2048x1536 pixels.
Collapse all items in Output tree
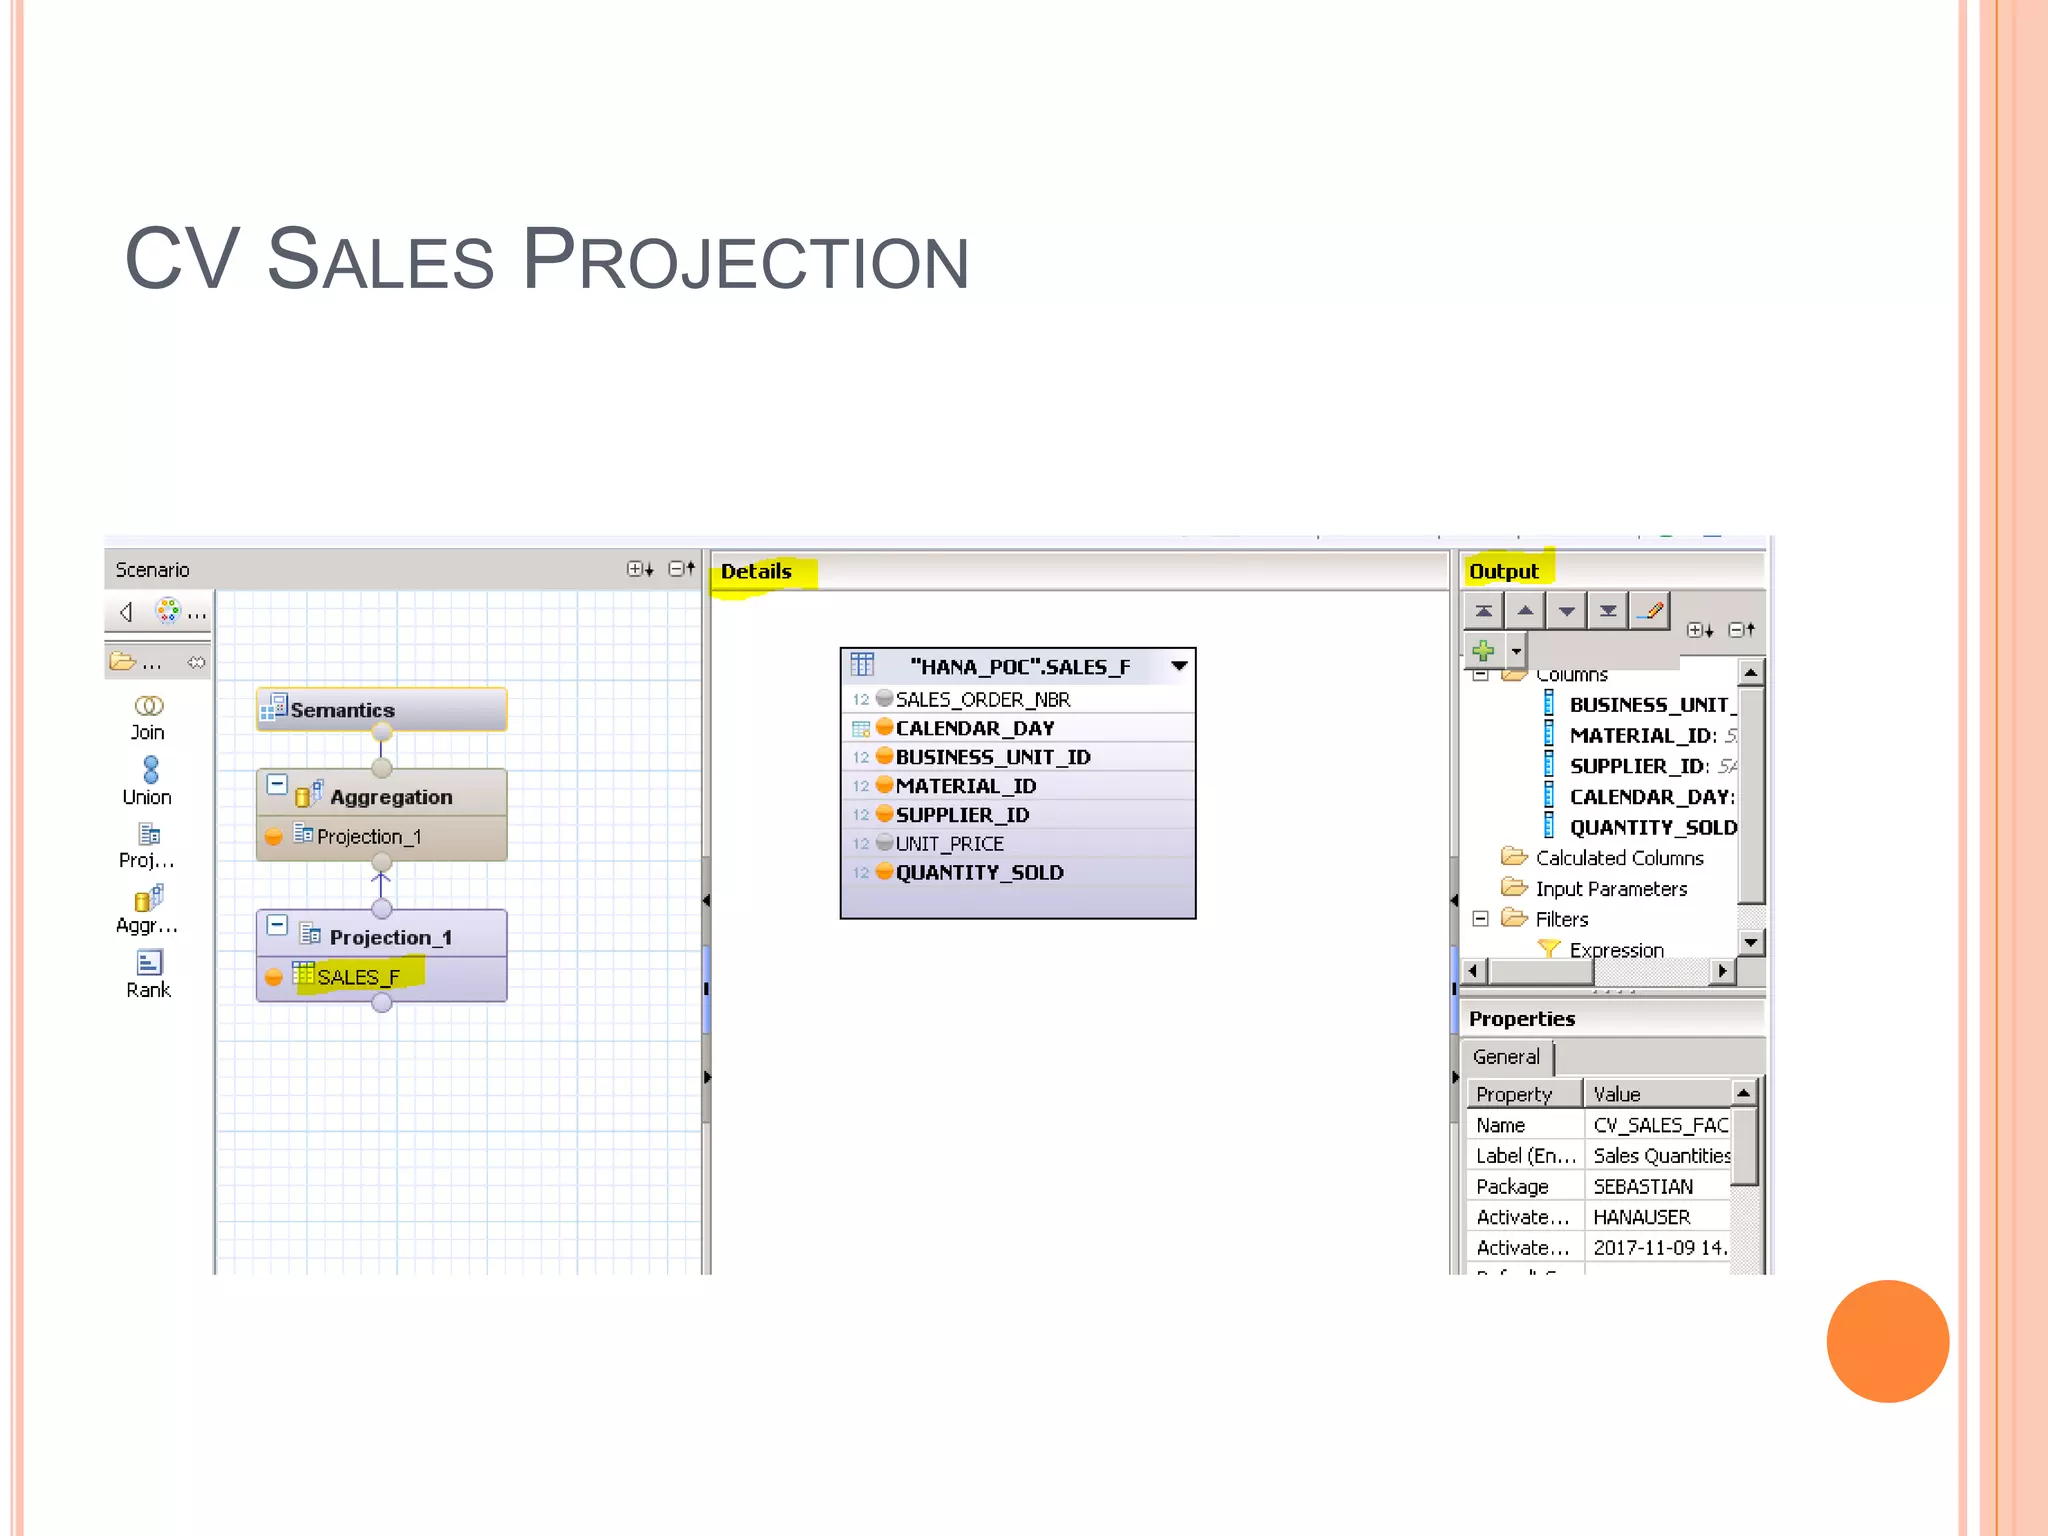(1742, 630)
